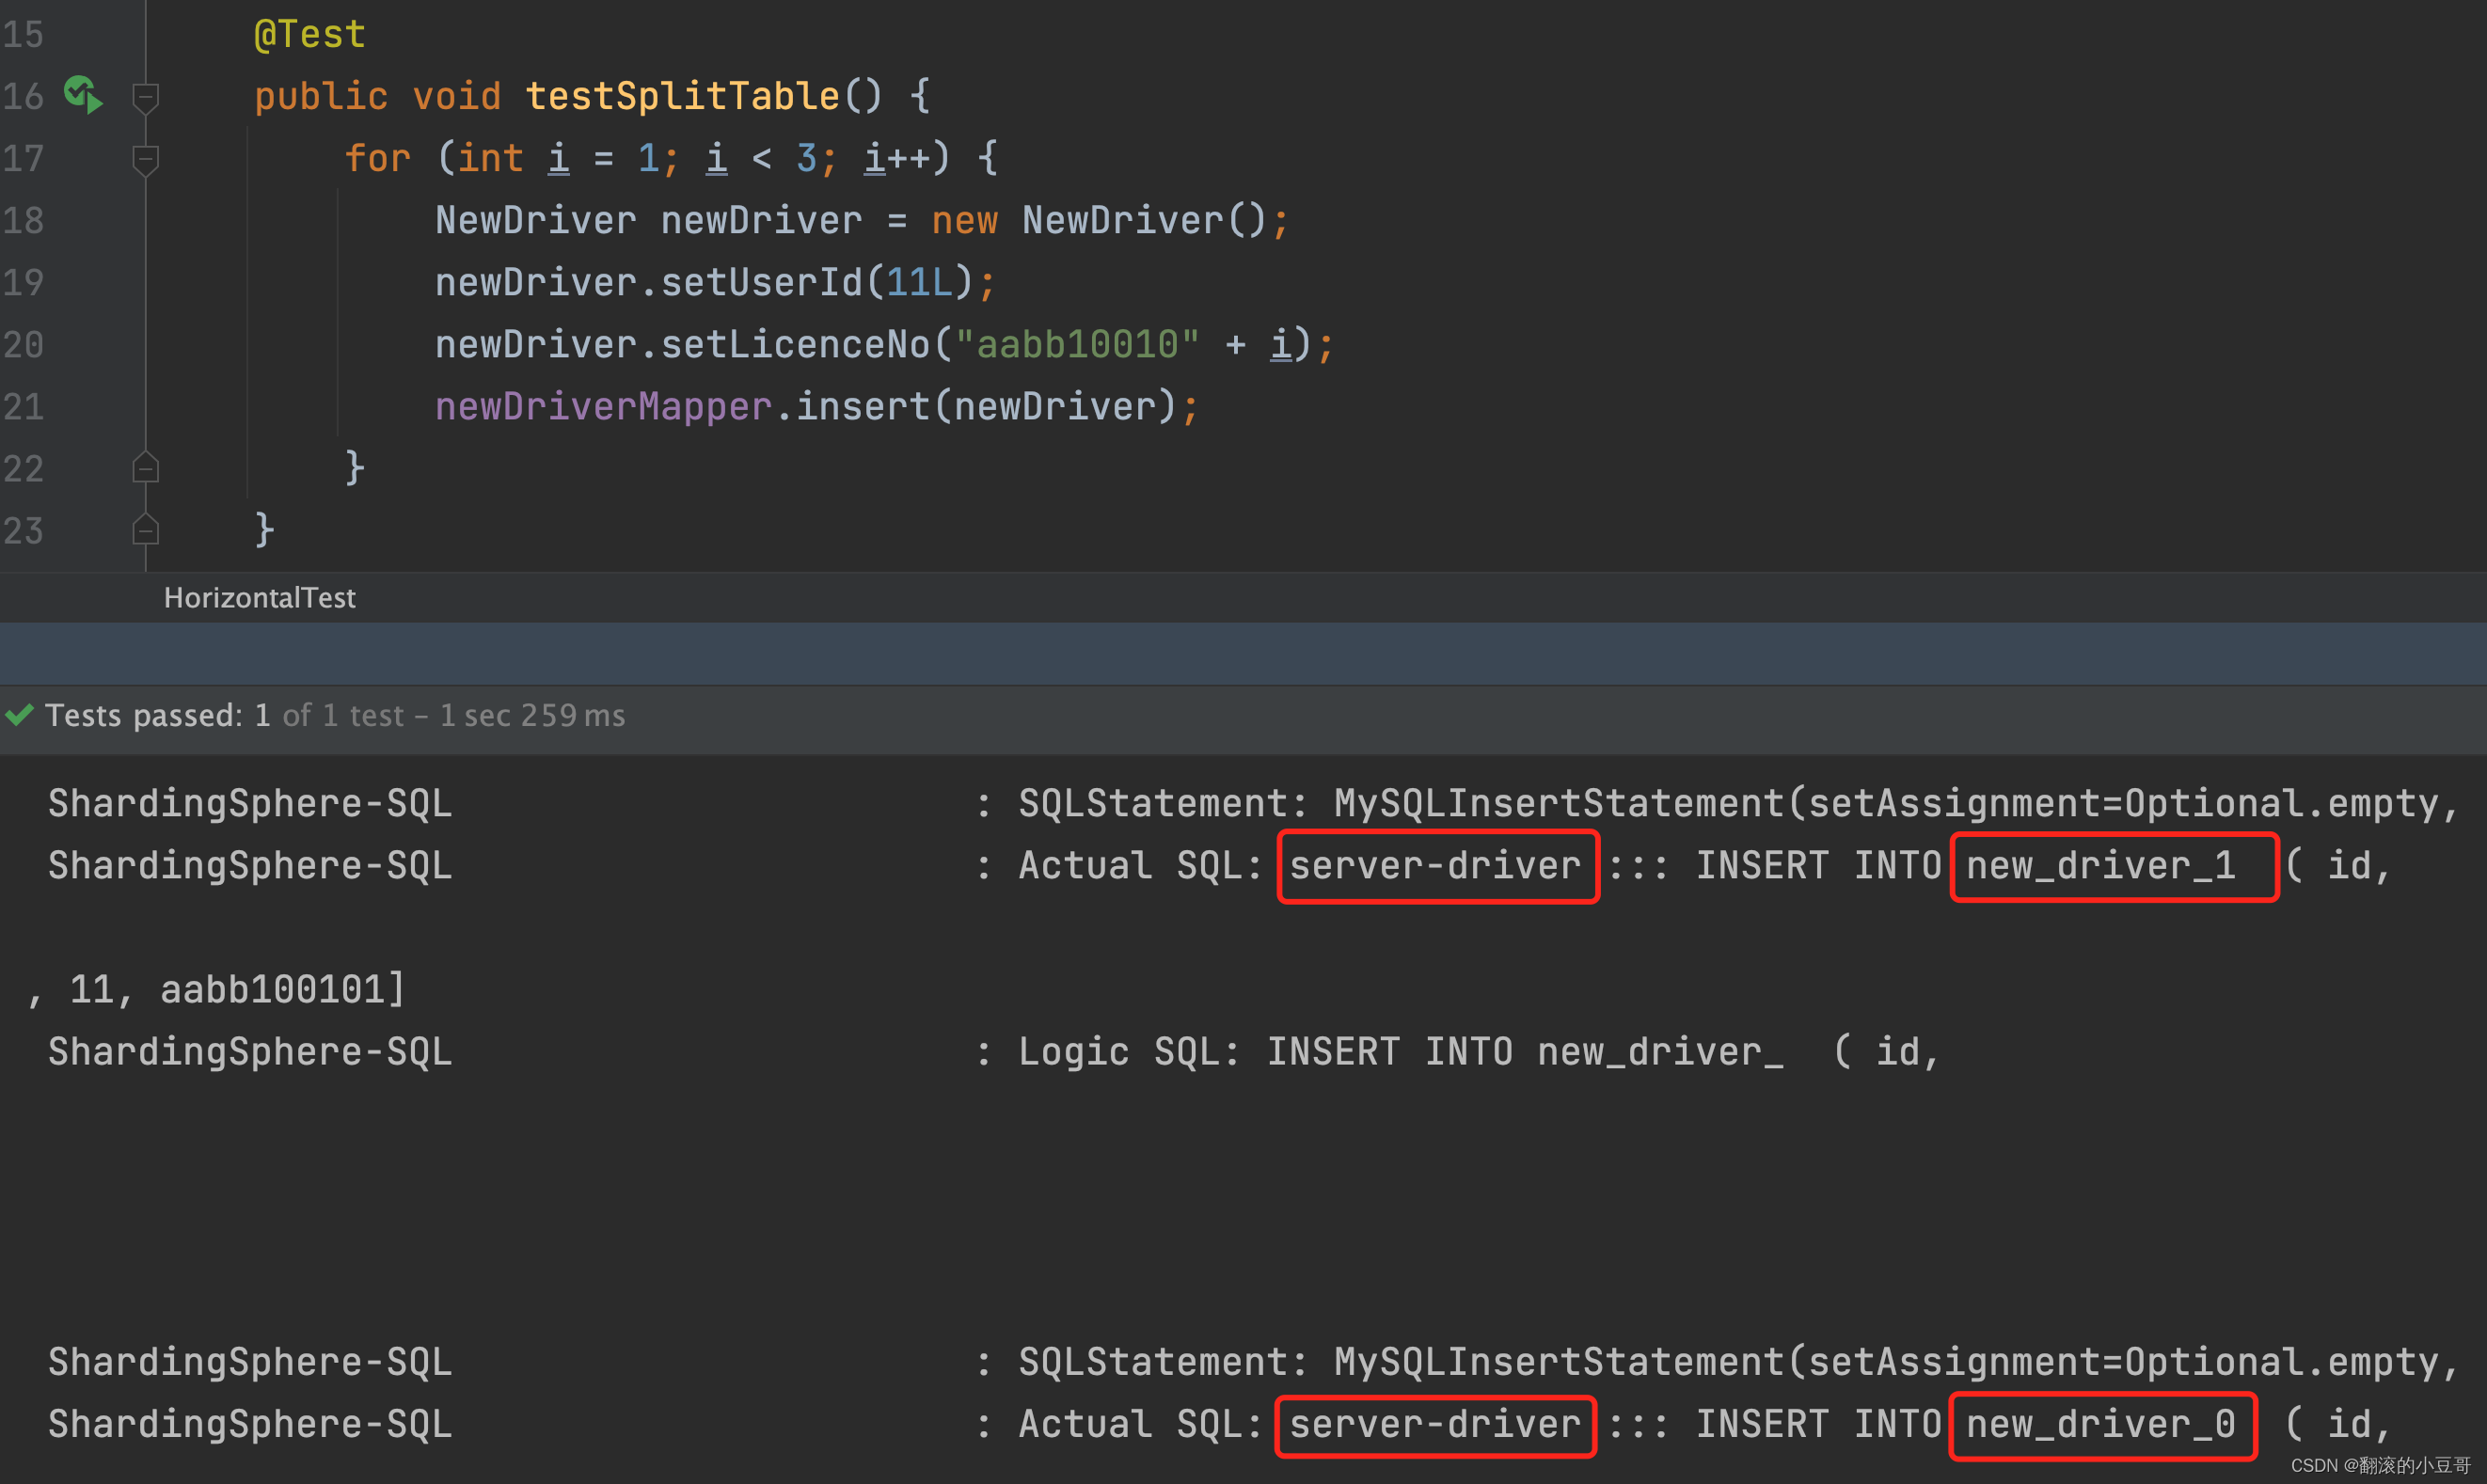Image resolution: width=2487 pixels, height=1484 pixels.
Task: Click the setUserId method call
Action: (x=761, y=283)
